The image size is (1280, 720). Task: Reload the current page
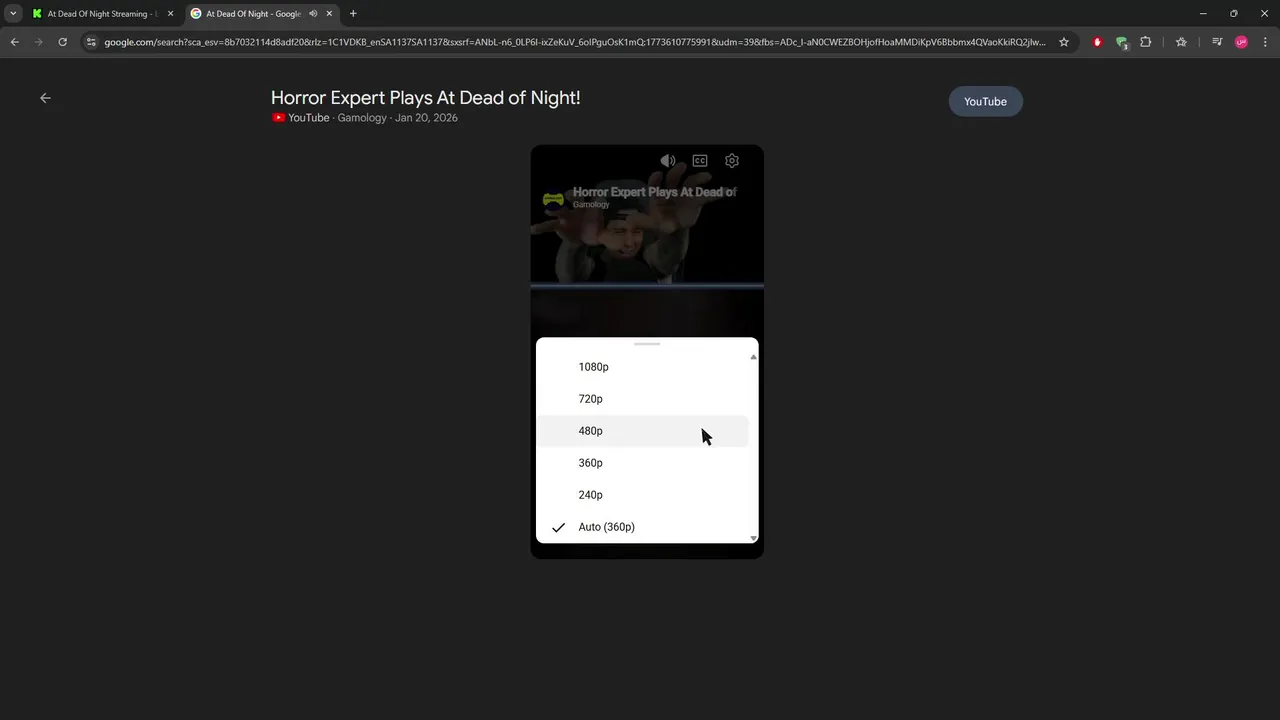pos(62,42)
